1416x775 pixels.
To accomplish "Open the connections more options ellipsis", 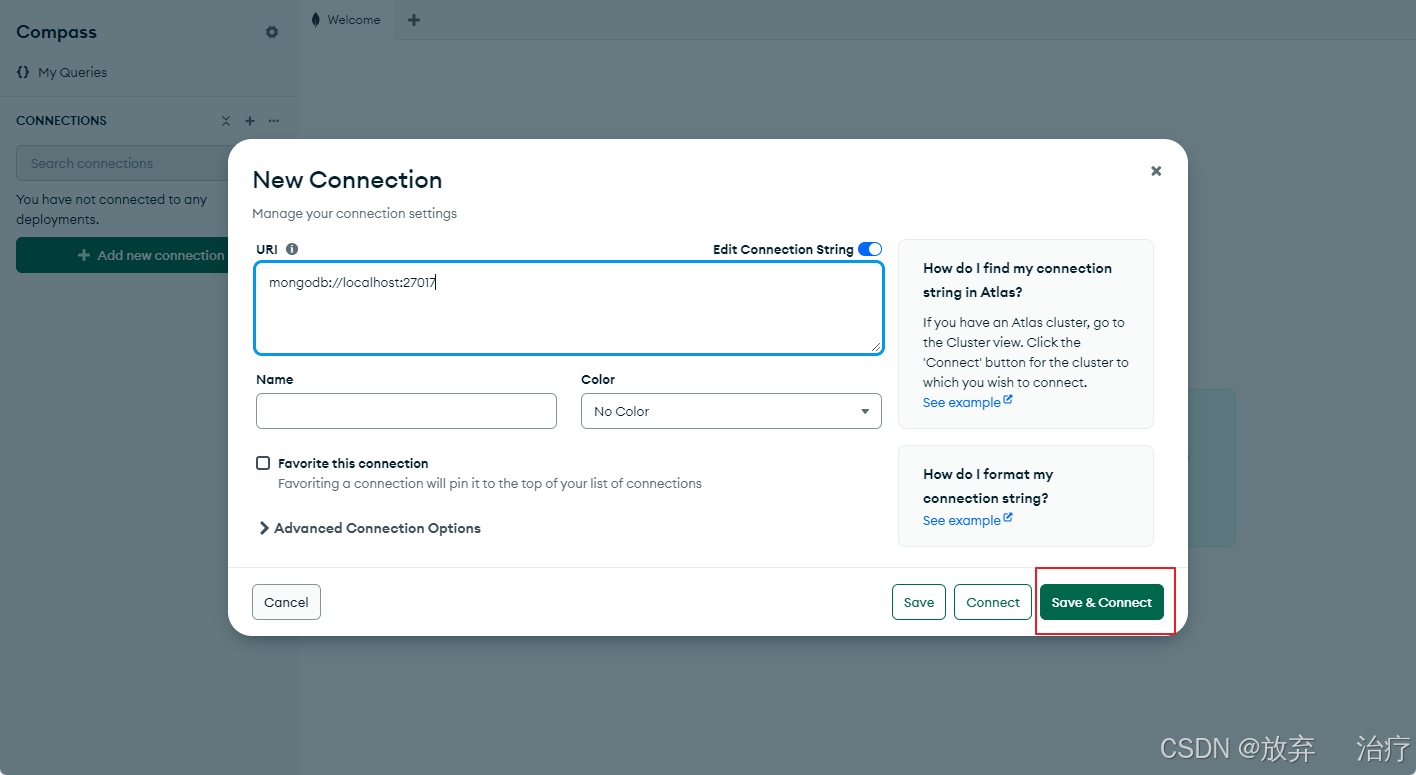I will (x=274, y=121).
